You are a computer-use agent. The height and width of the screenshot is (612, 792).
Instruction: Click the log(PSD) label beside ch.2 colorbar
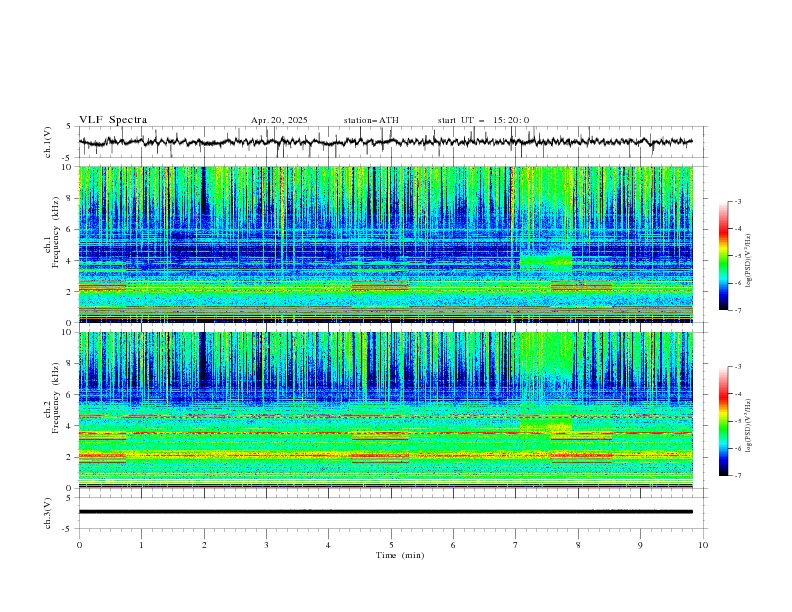coord(749,425)
